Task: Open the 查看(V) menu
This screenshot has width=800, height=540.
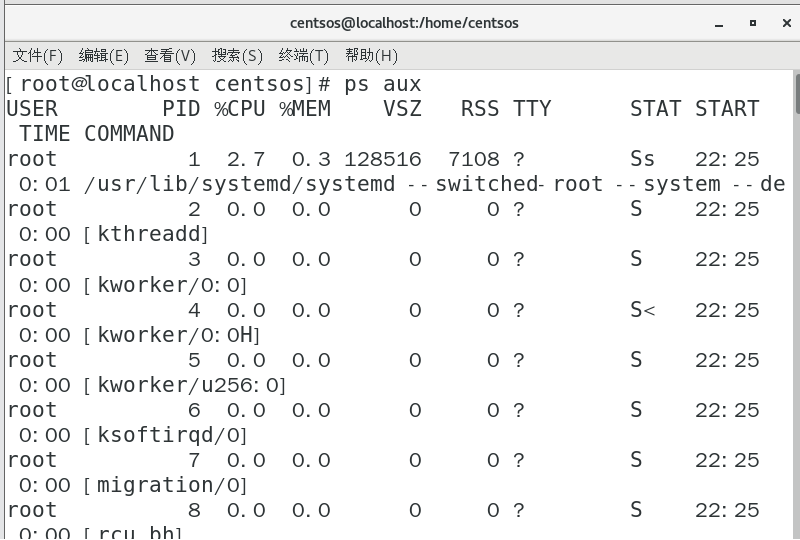Action: pyautogui.click(x=170, y=56)
